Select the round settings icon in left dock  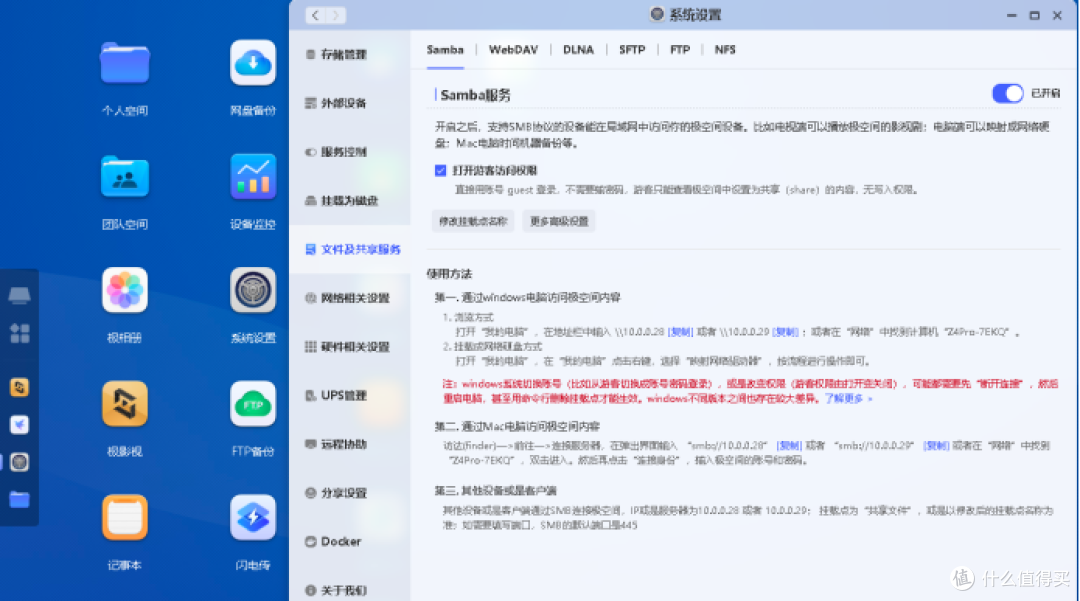[19, 462]
